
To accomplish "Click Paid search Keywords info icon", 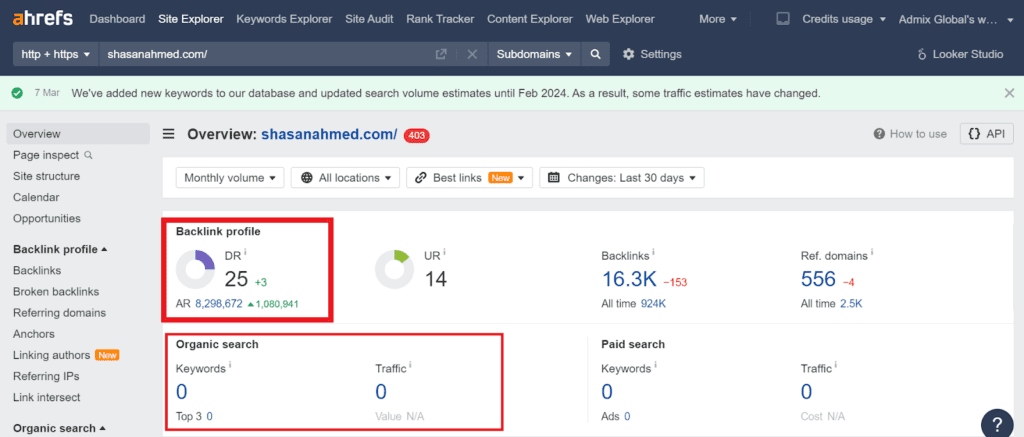I will tap(656, 365).
